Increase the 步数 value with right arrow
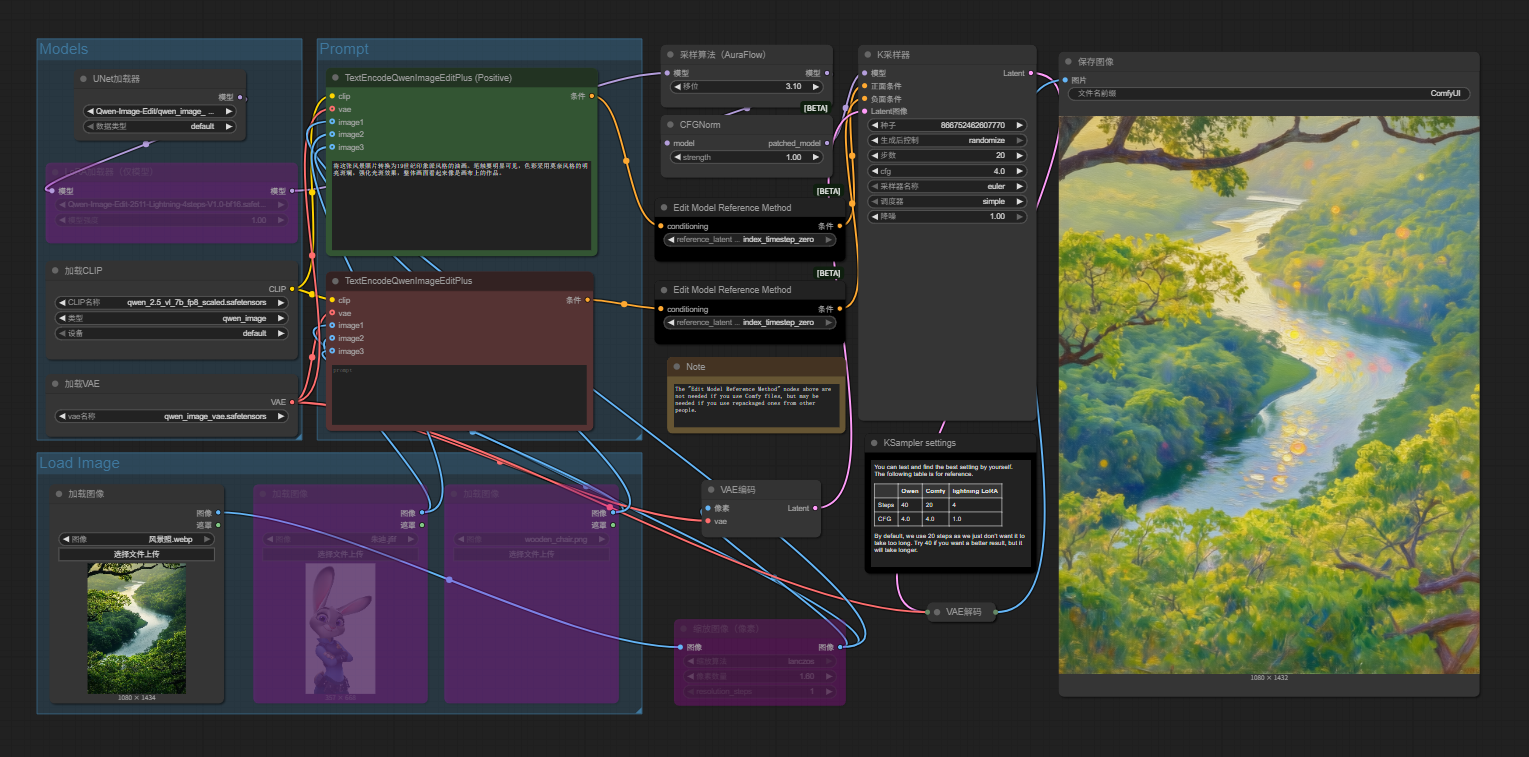 [1019, 156]
